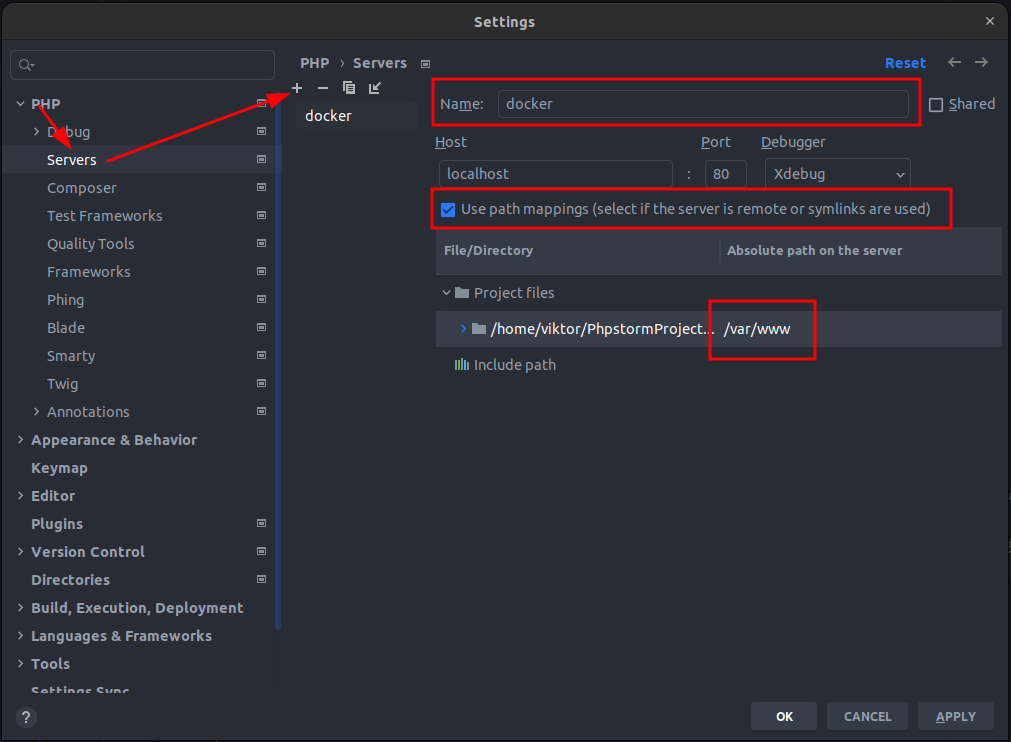Collapse the PHP settings group

21,104
